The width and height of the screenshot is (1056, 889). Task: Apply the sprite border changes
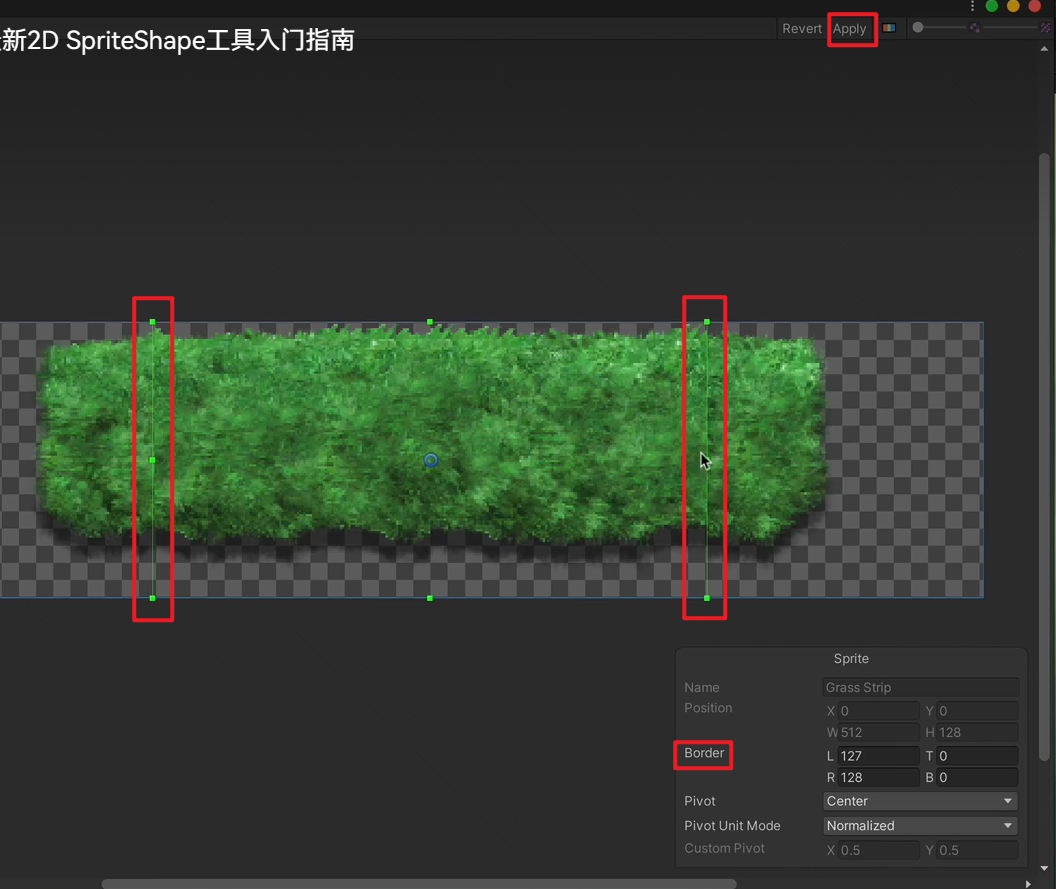click(852, 28)
